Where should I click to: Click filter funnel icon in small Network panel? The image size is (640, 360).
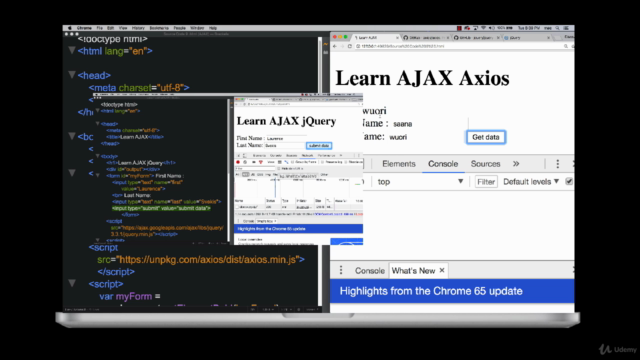pyautogui.click(x=261, y=162)
